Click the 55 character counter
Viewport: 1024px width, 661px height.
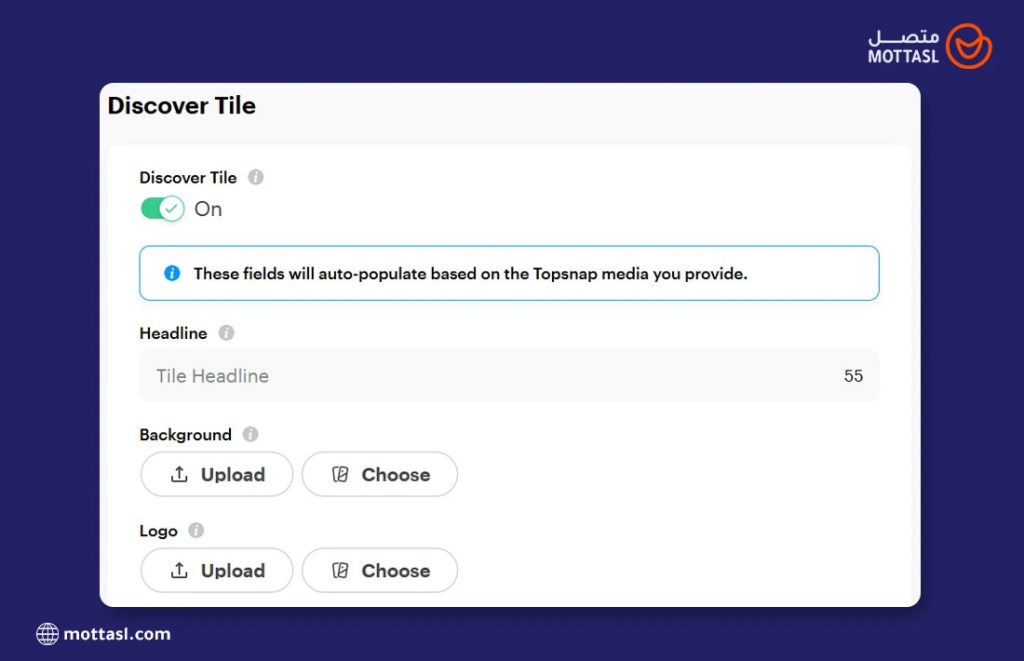click(853, 376)
